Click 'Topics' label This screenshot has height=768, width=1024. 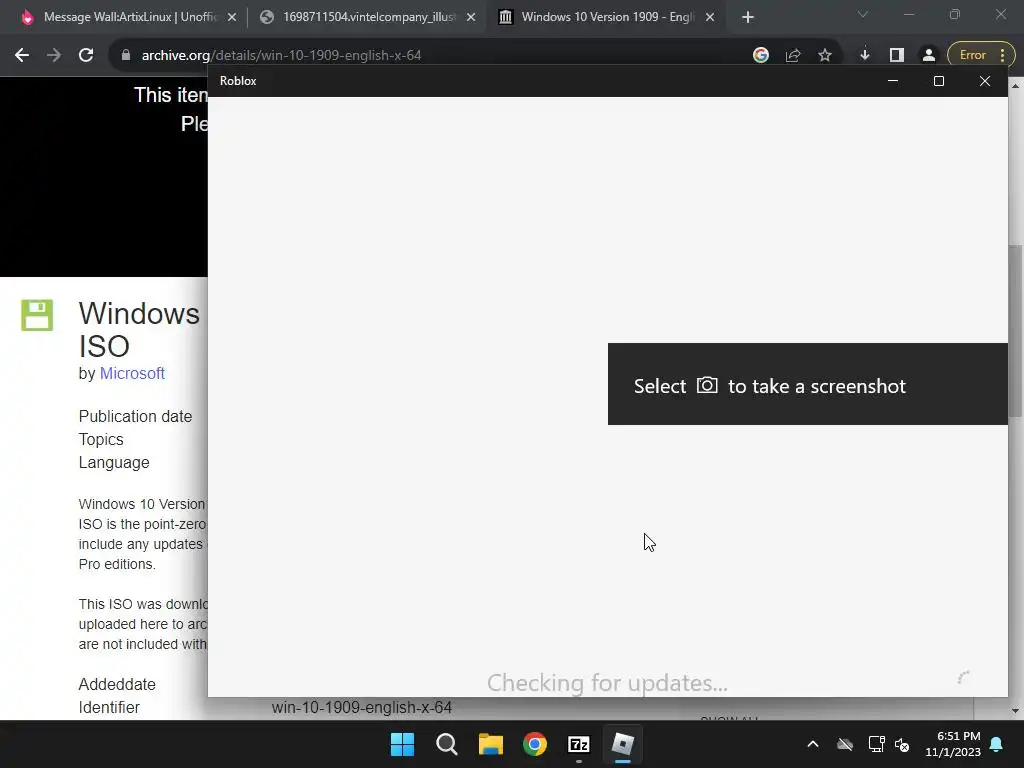tap(101, 440)
